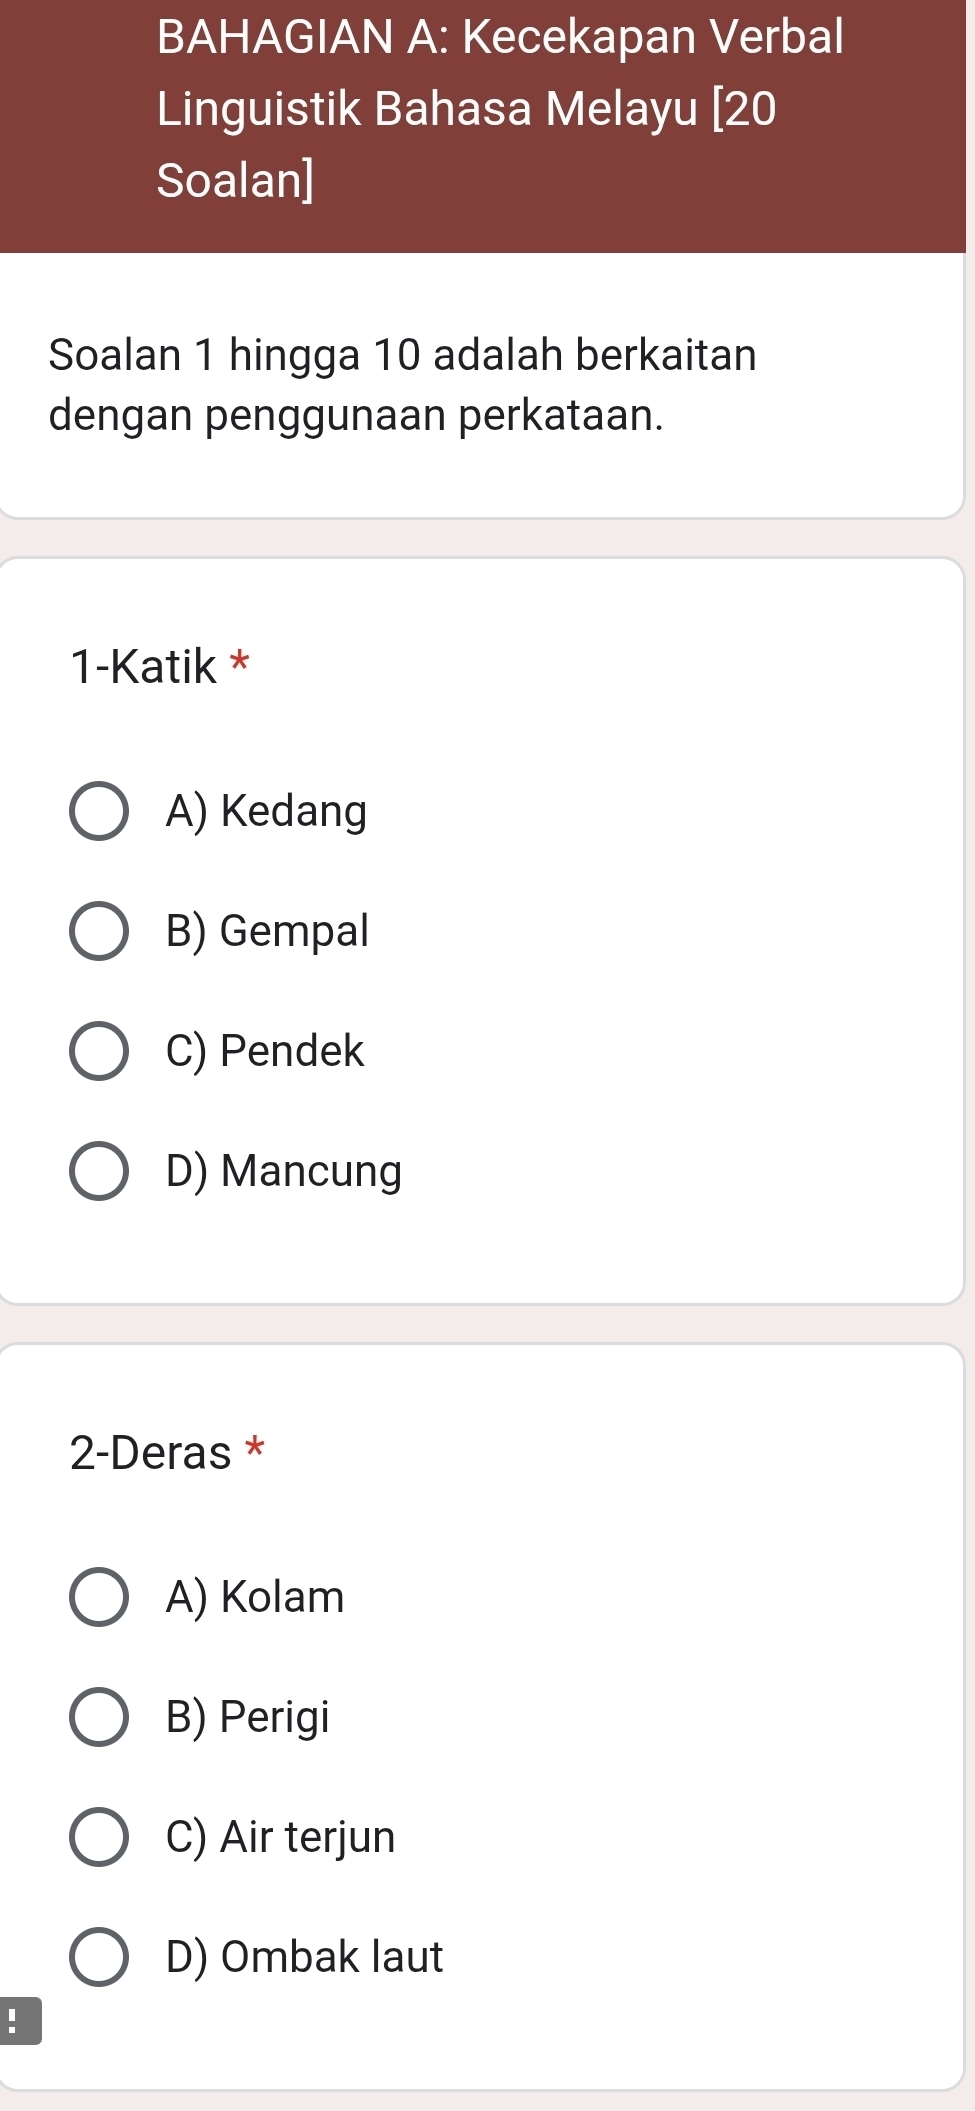Click the Soalan 1 hingga 10 description
975x2111 pixels.
click(x=402, y=384)
